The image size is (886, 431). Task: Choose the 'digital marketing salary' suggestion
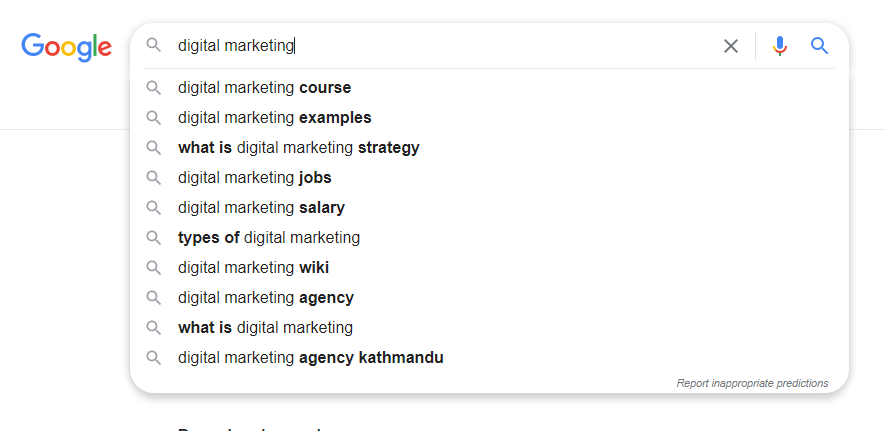(489, 207)
